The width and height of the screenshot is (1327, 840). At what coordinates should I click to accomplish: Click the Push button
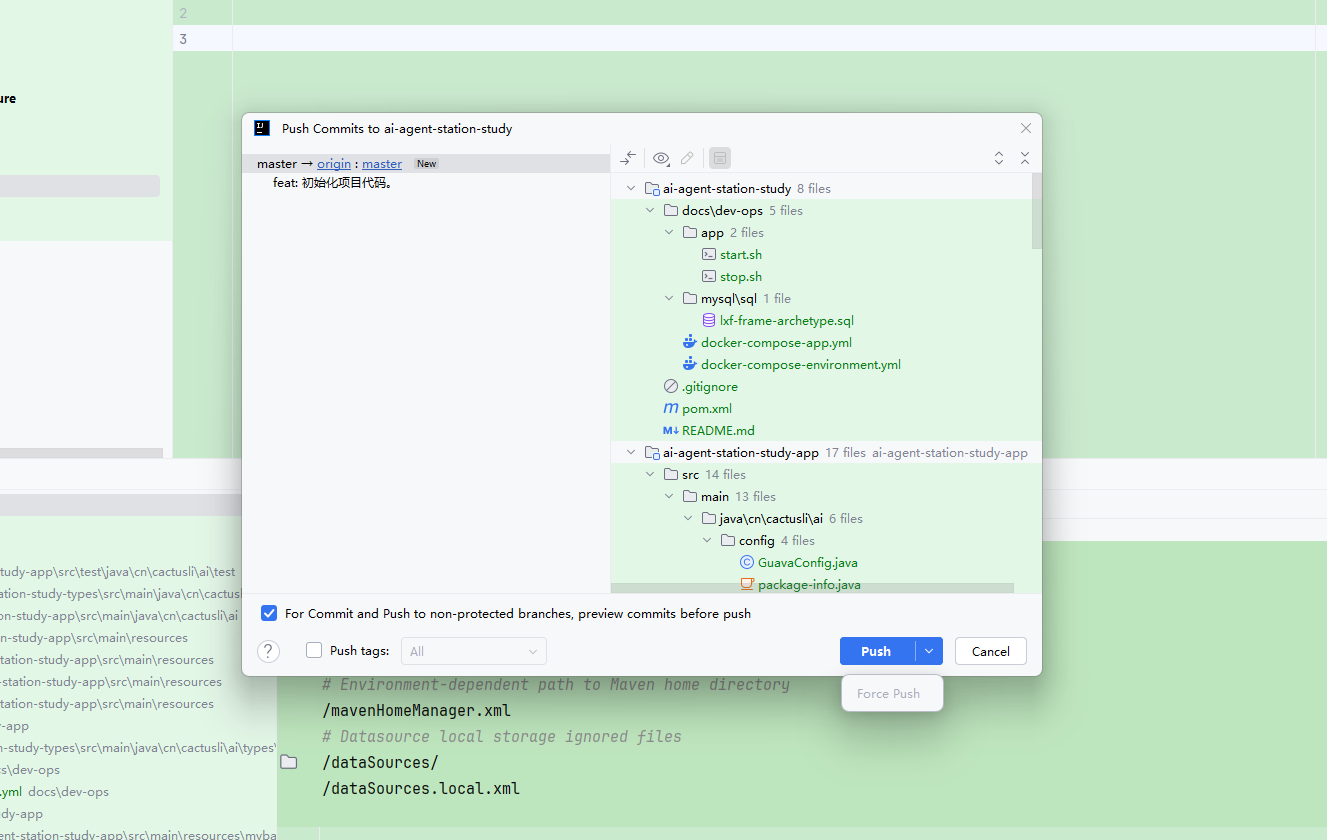876,651
